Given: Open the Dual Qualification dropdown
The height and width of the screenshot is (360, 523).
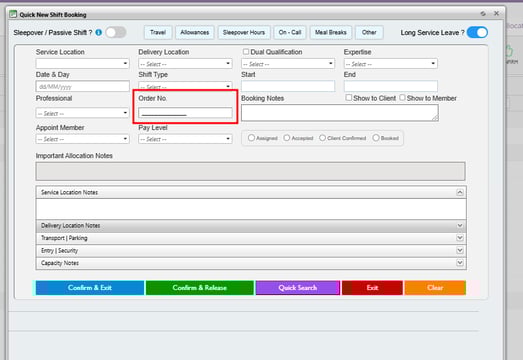Looking at the screenshot, I should pyautogui.click(x=288, y=63).
